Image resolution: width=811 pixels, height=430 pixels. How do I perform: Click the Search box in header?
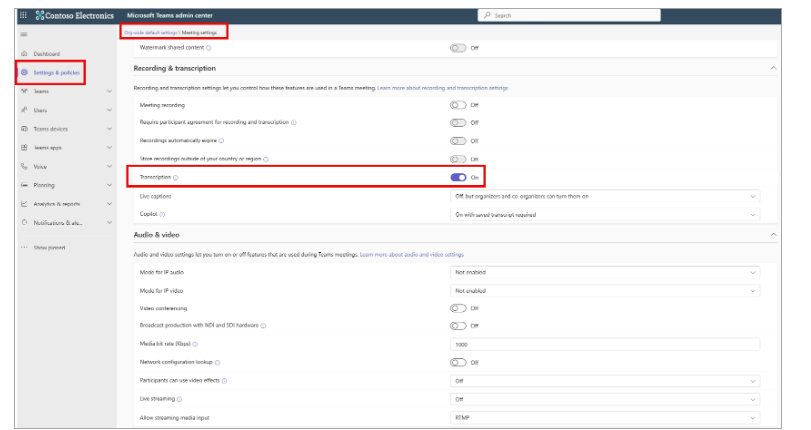coord(569,16)
